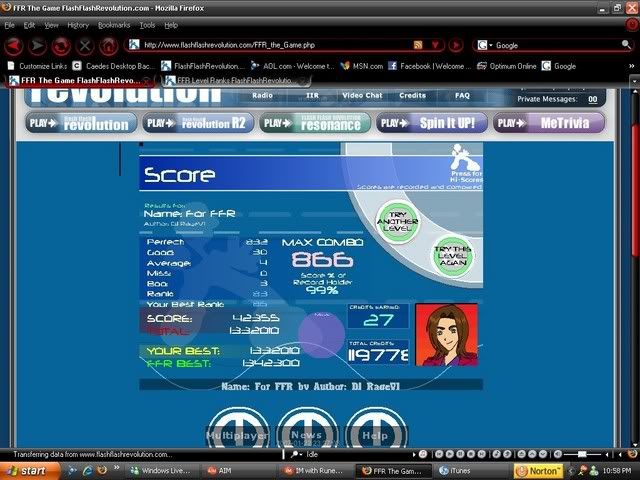Click the browser Forward arrow button
The image size is (640, 480).
click(x=38, y=45)
